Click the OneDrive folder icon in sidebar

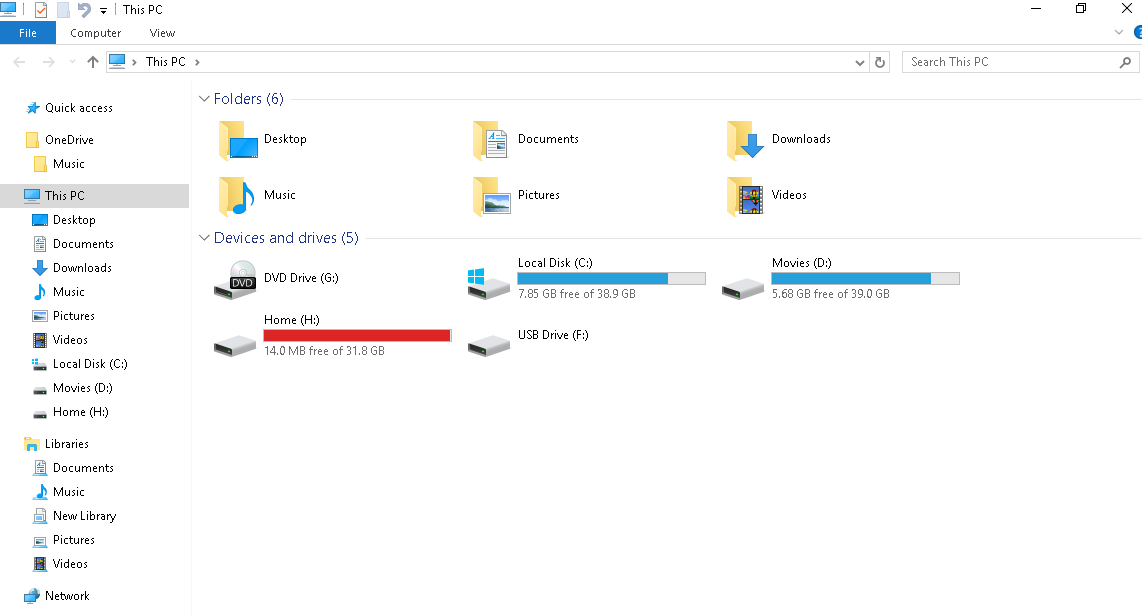32,140
